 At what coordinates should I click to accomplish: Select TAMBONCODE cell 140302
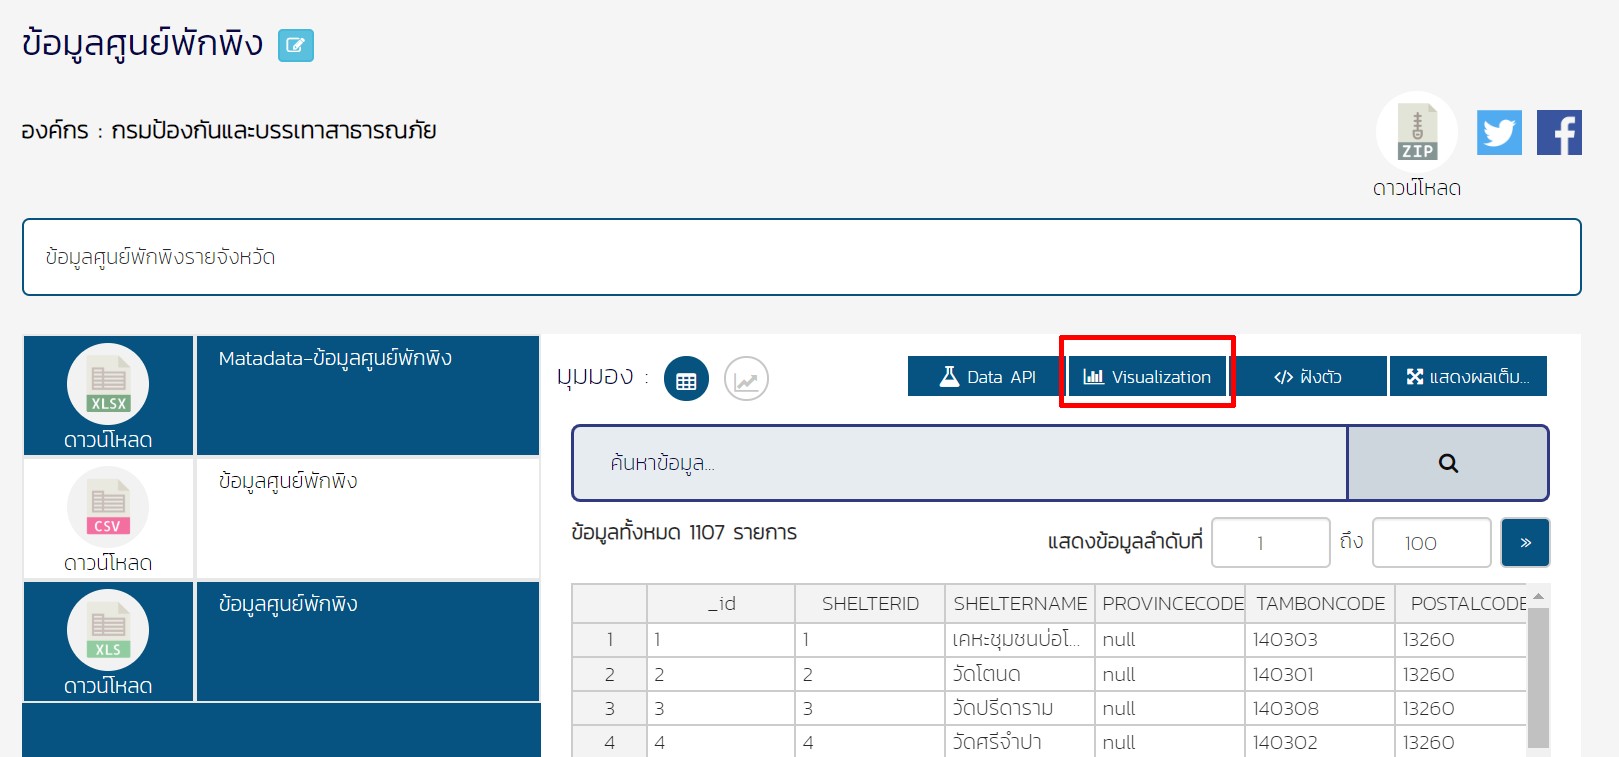1320,742
